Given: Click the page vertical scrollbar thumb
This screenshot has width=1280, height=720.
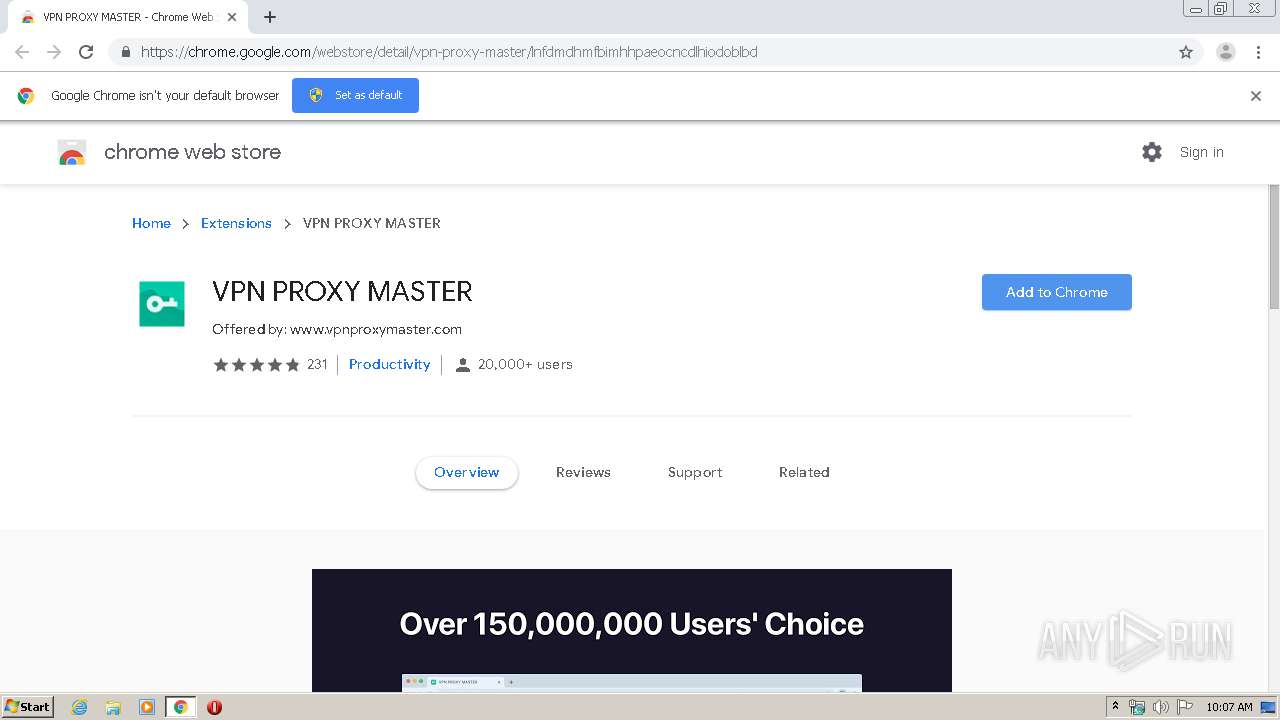Looking at the screenshot, I should pyautogui.click(x=1274, y=247).
